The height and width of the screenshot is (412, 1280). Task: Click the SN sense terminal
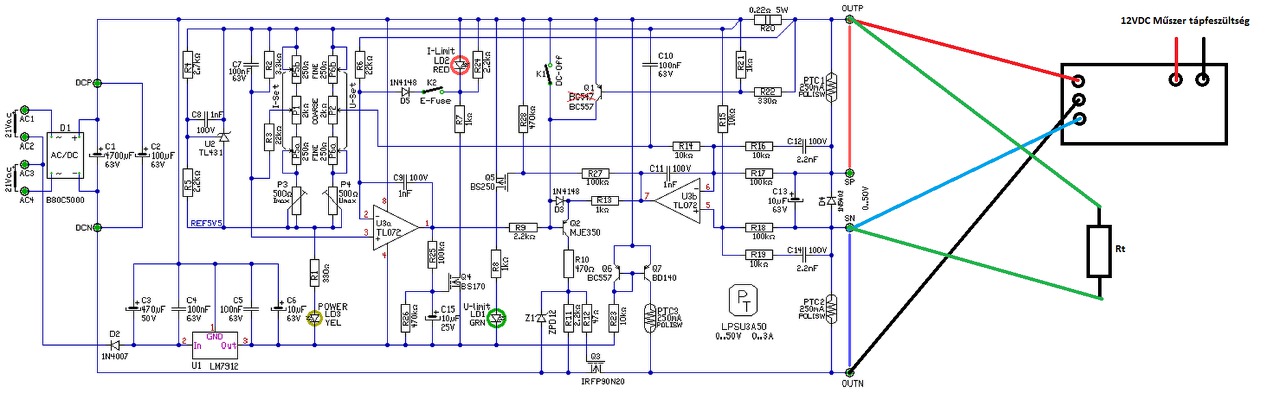[x=849, y=229]
